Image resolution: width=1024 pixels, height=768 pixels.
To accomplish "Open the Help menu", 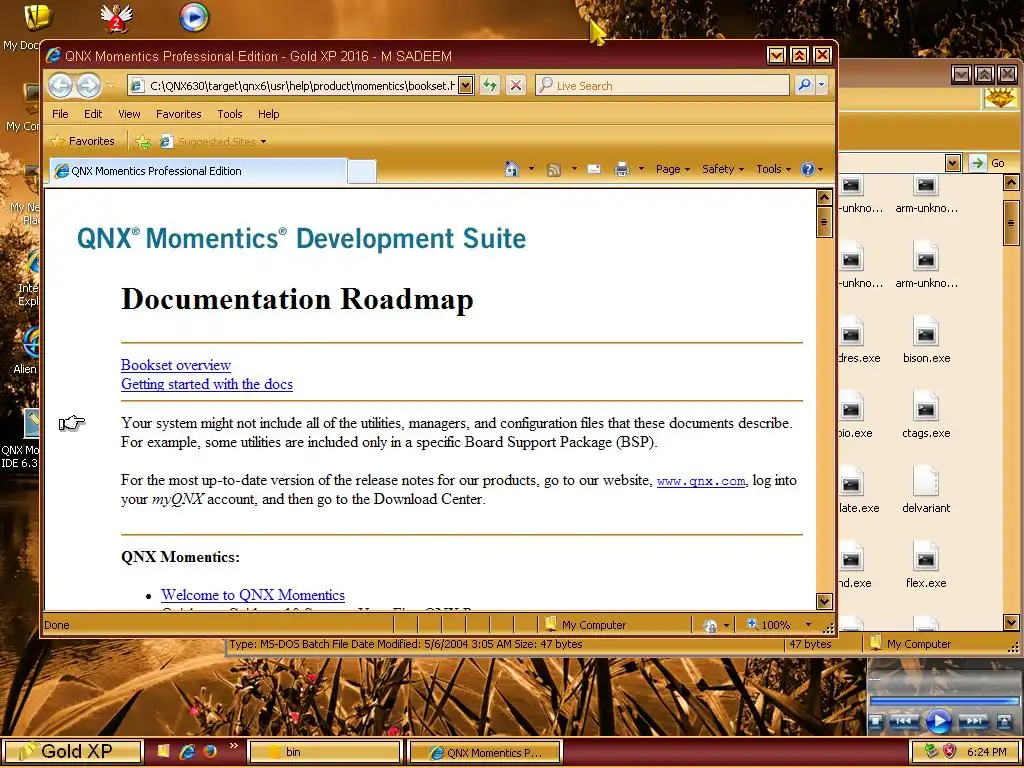I will [268, 114].
